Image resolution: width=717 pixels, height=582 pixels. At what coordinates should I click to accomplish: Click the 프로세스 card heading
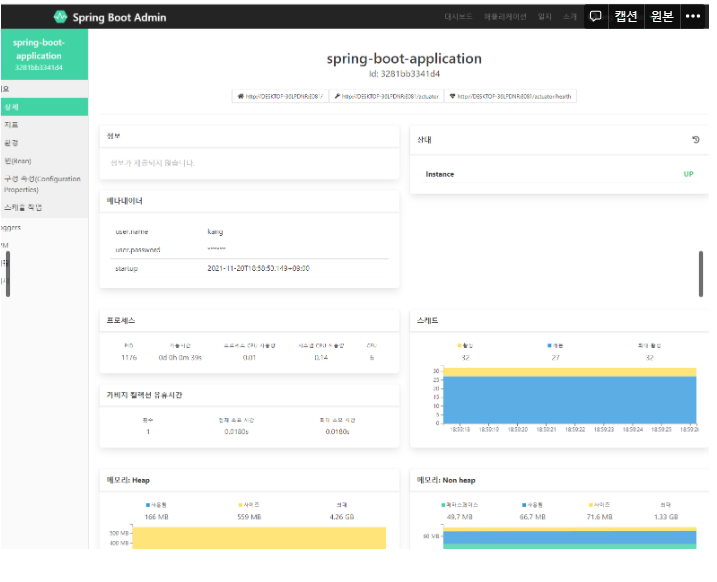[121, 320]
